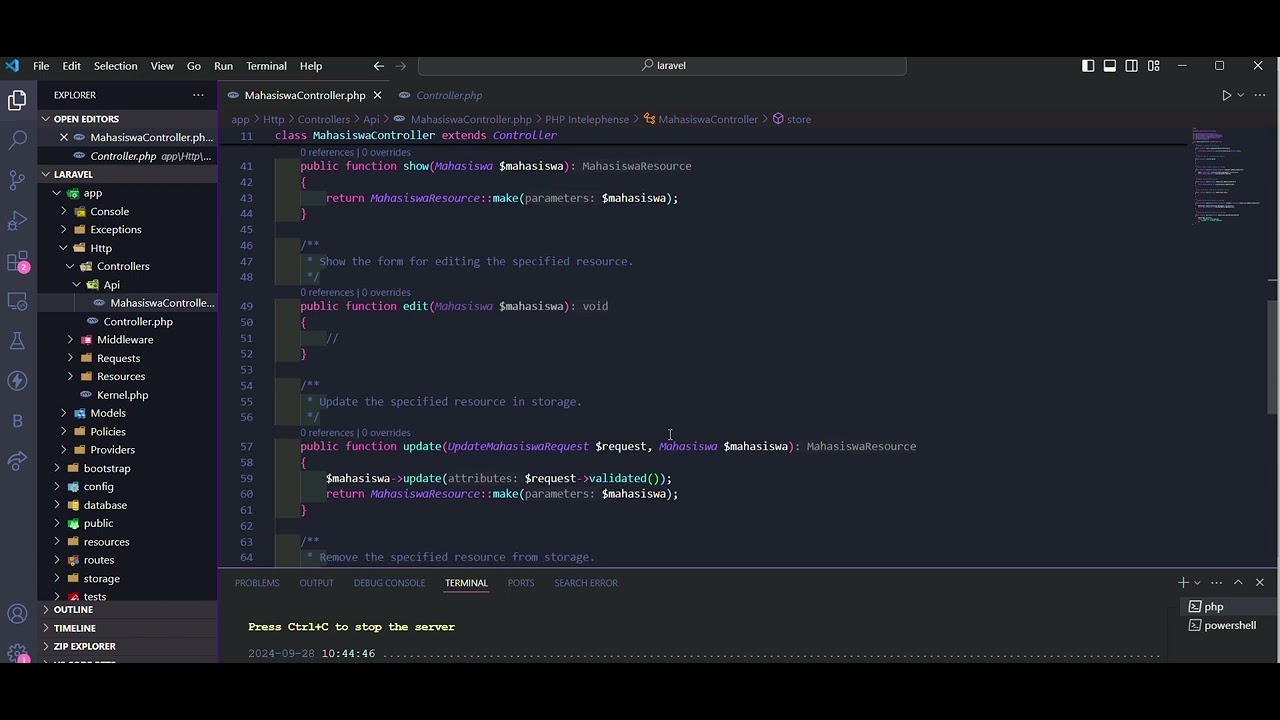Open the Help menu
Screen dimensions: 1280x720
pyautogui.click(x=311, y=66)
